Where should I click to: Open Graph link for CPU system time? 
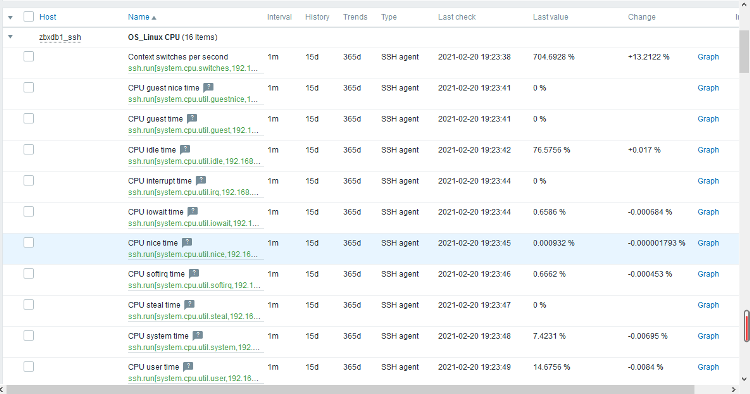point(708,336)
